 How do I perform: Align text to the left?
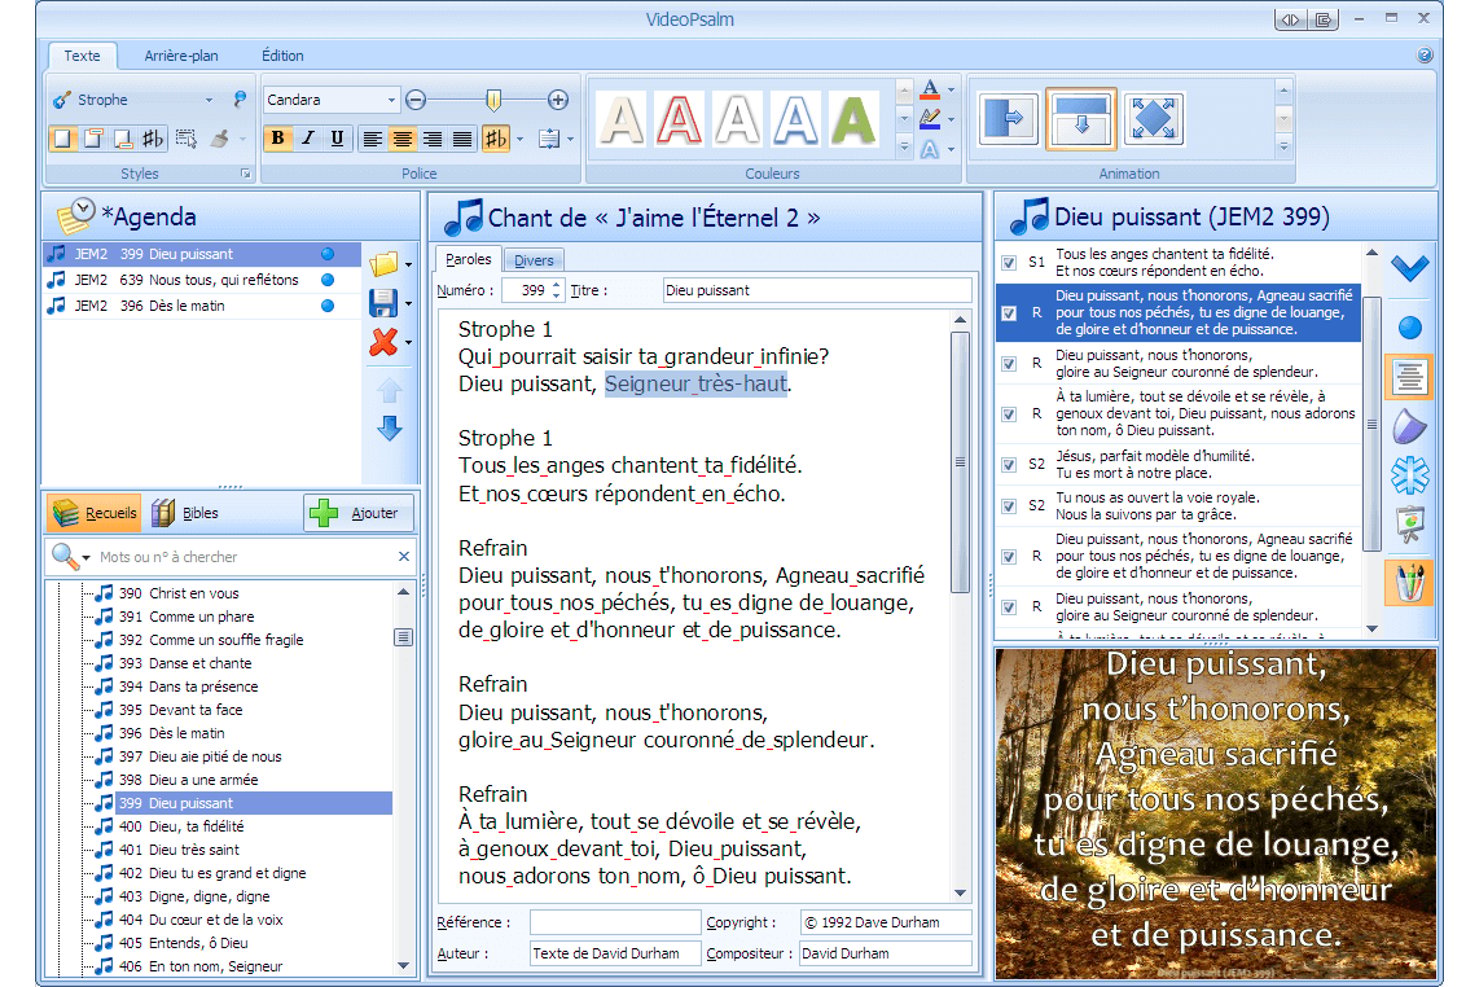pos(372,138)
